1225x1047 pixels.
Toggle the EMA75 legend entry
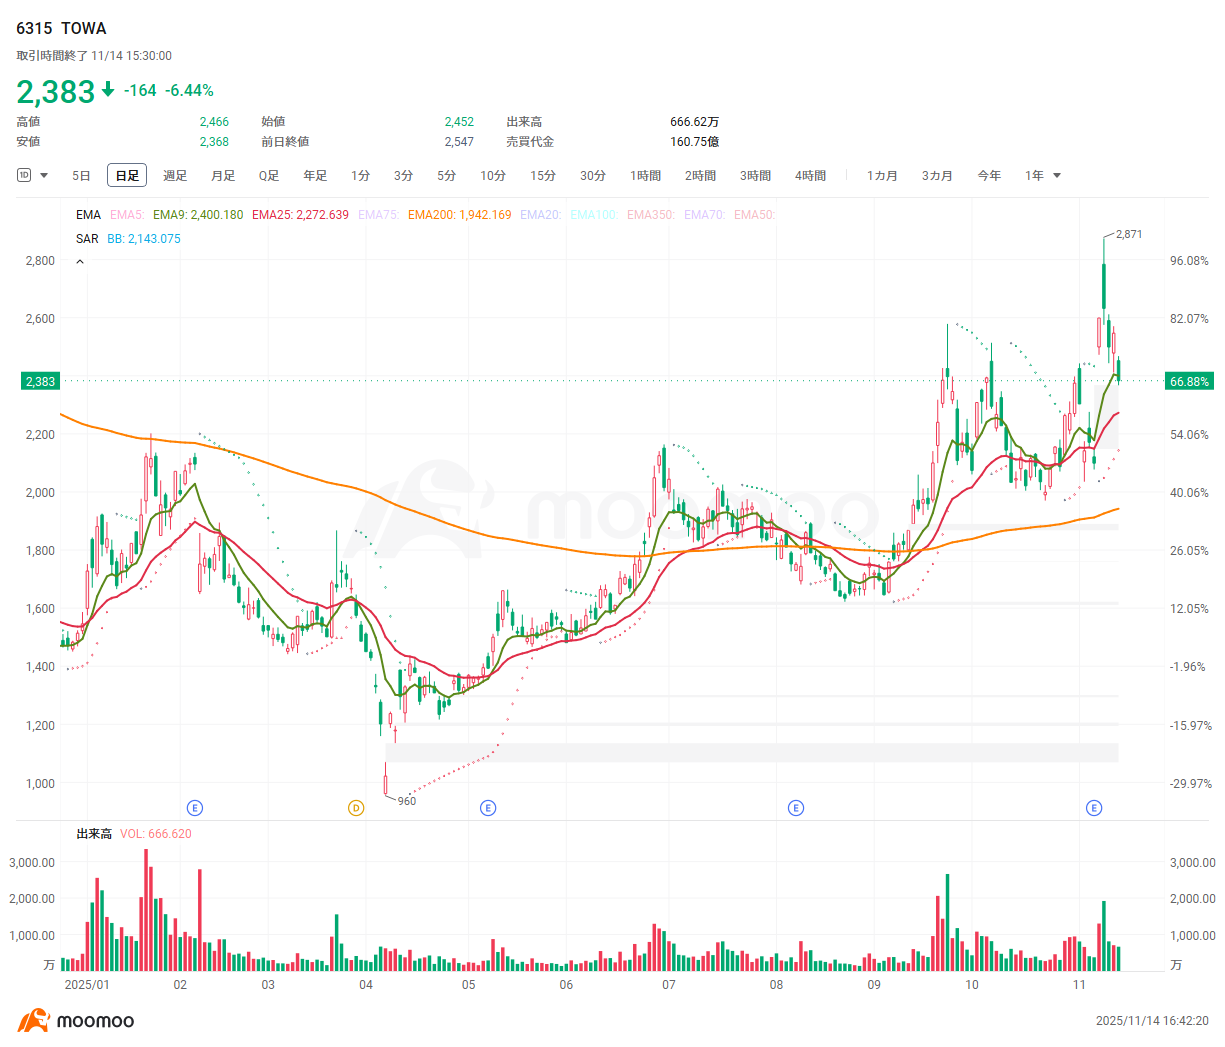tap(379, 215)
